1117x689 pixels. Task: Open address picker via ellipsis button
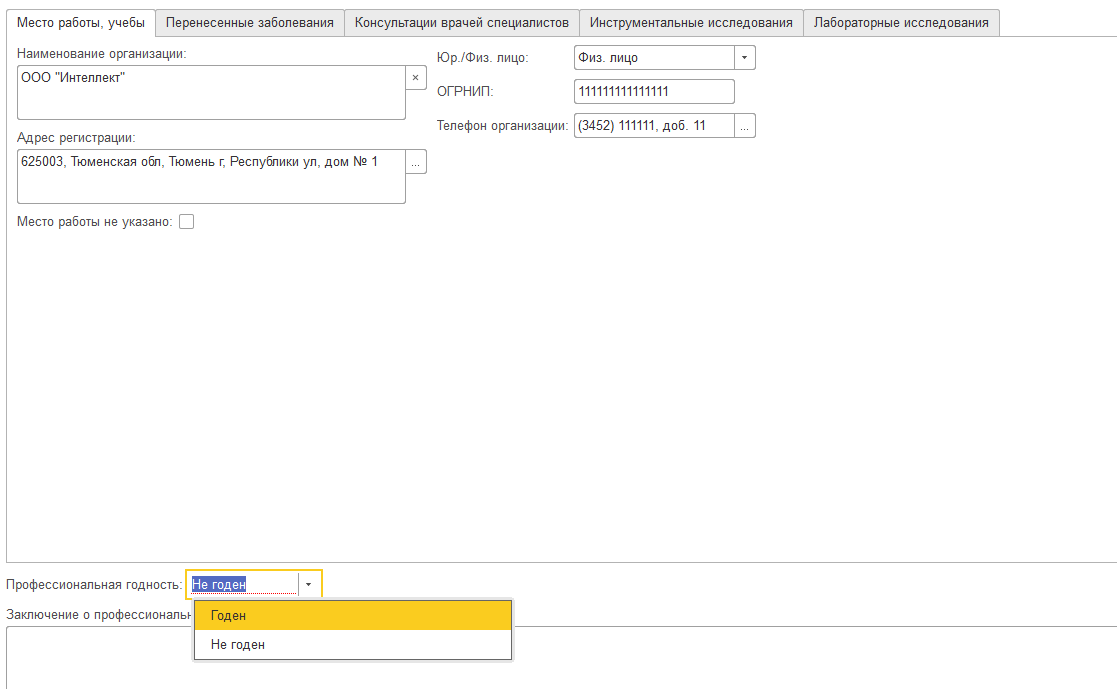pos(416,162)
